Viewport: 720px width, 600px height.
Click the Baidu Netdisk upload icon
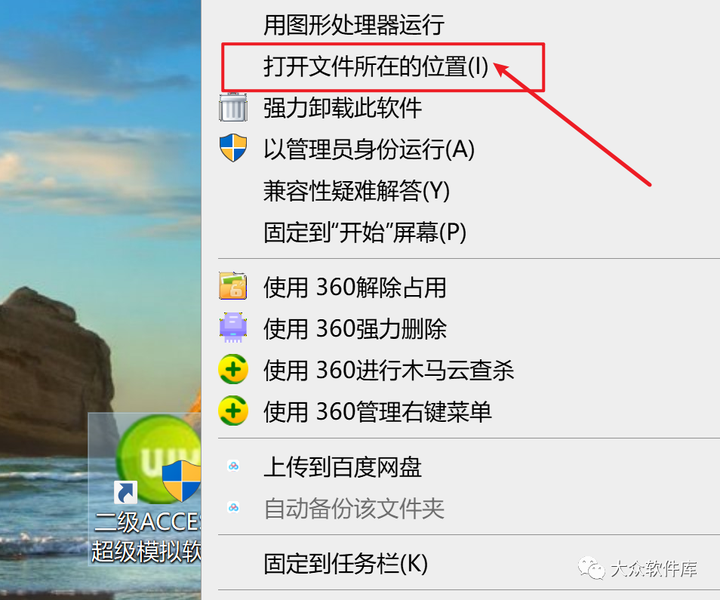pos(233,466)
